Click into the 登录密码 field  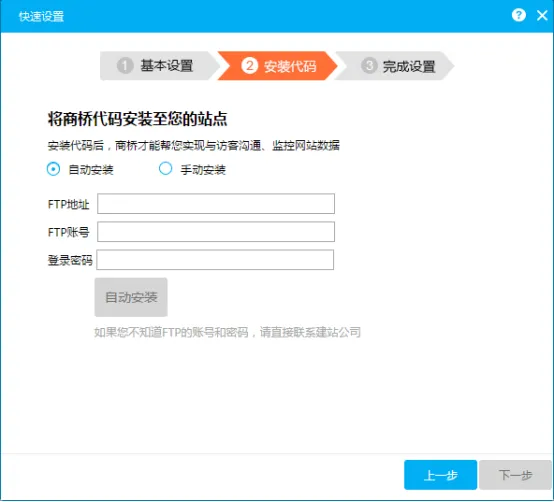(215, 260)
